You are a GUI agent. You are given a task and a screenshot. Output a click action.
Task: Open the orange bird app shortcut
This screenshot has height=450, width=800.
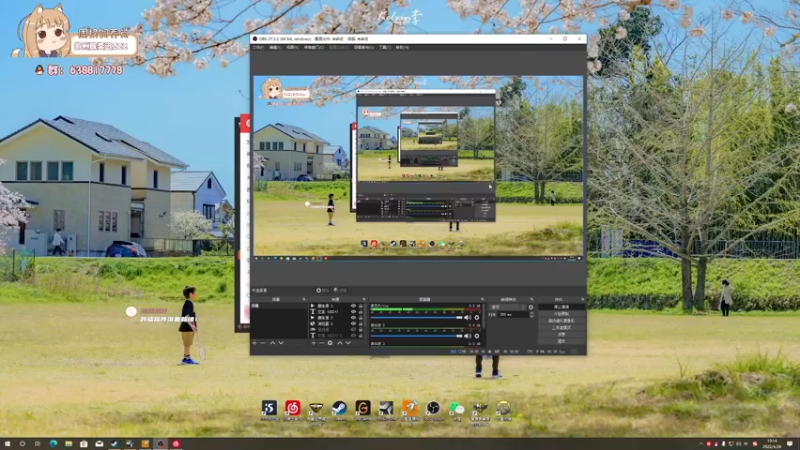[x=410, y=410]
